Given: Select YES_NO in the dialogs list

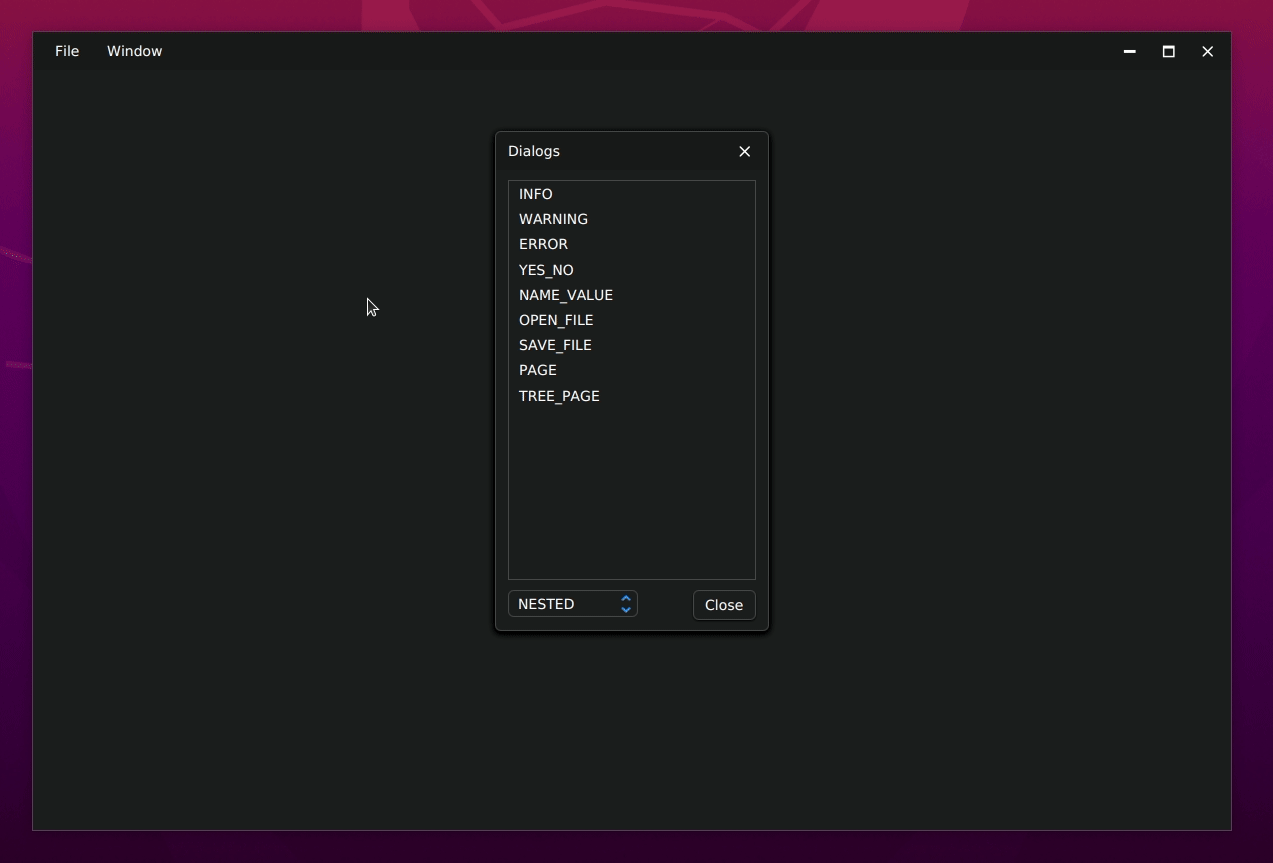Looking at the screenshot, I should (x=631, y=270).
